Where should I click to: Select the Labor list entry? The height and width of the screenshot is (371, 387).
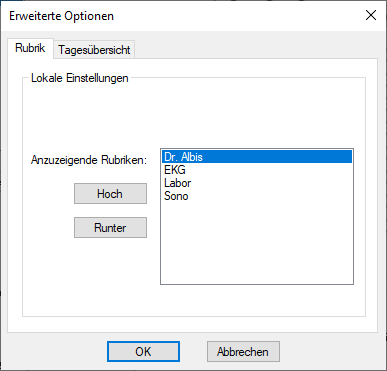coord(257,183)
